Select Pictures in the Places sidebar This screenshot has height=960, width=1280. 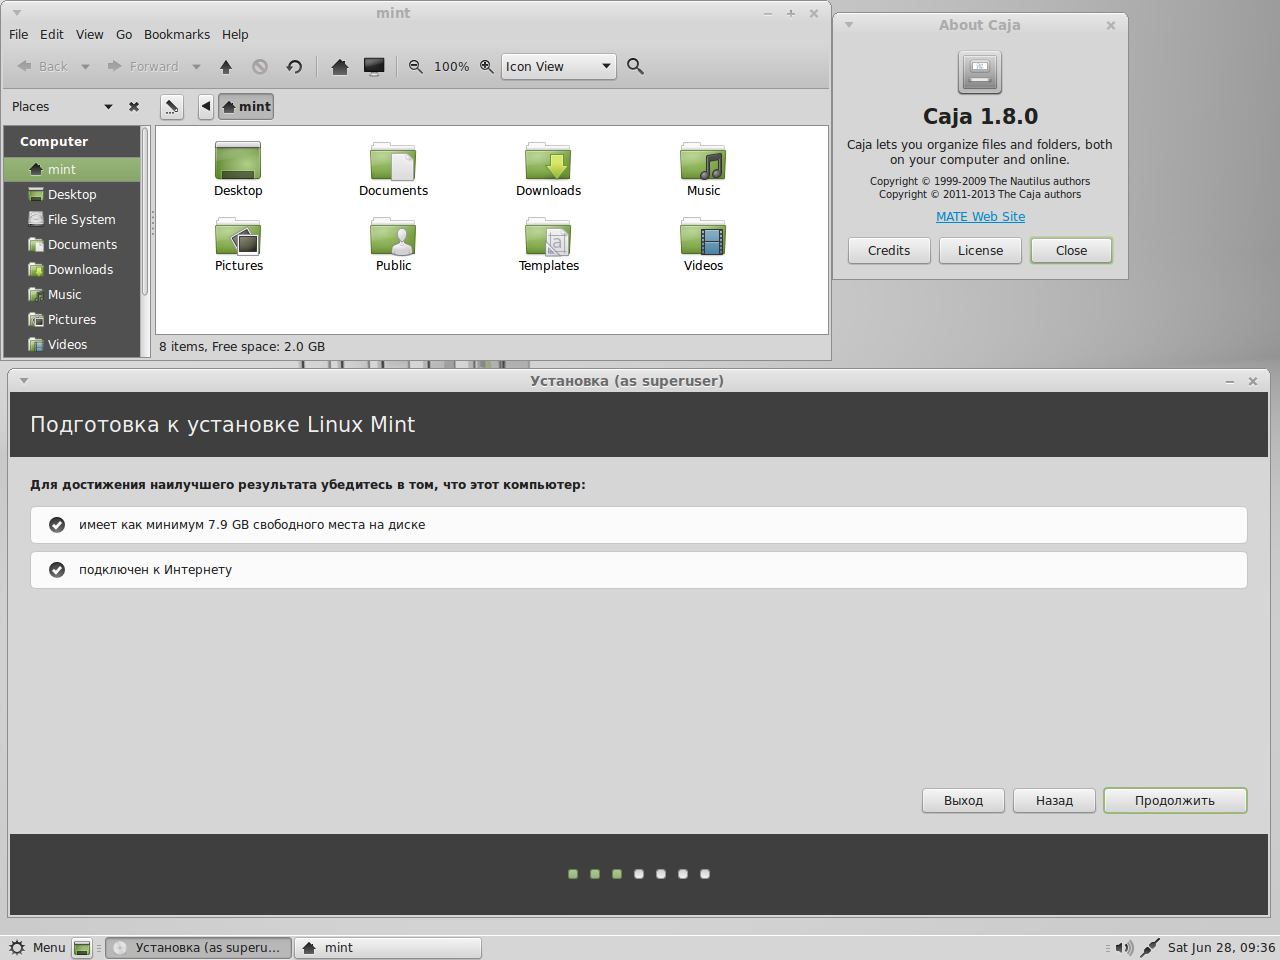point(72,320)
